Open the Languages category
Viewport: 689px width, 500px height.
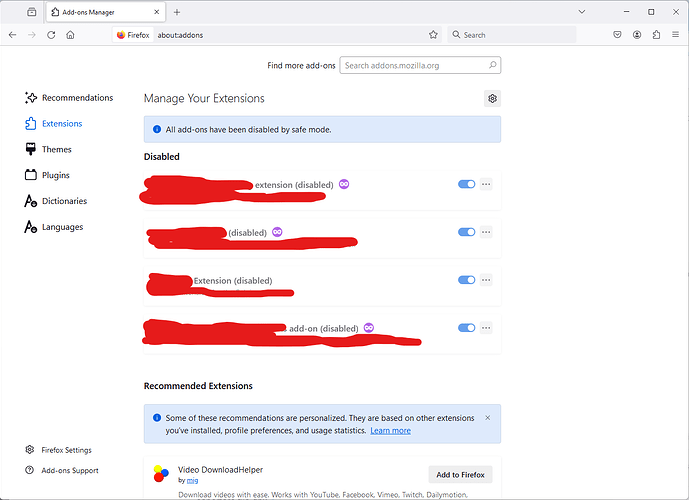(54, 227)
